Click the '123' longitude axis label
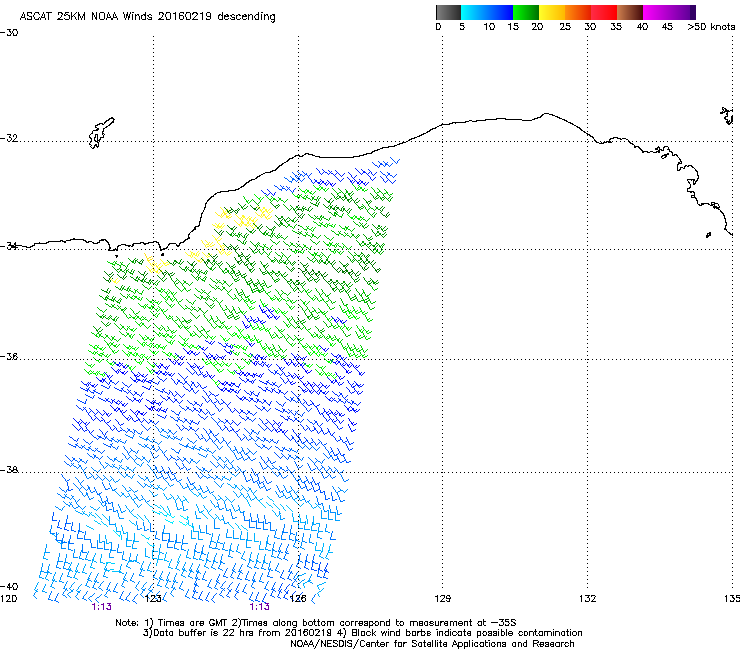 pyautogui.click(x=153, y=599)
